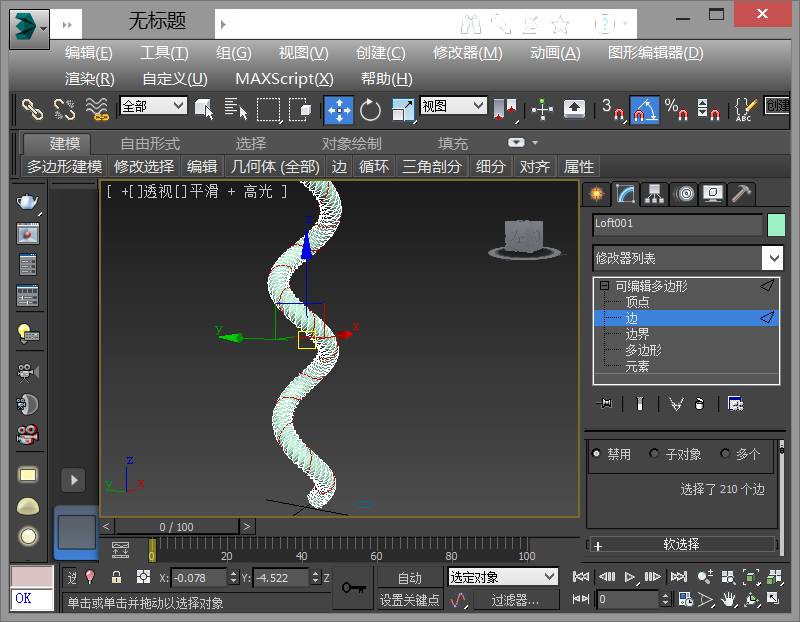Screen dimensions: 800x622
Task: Open the 渲染(R) menu
Action: [x=90, y=79]
